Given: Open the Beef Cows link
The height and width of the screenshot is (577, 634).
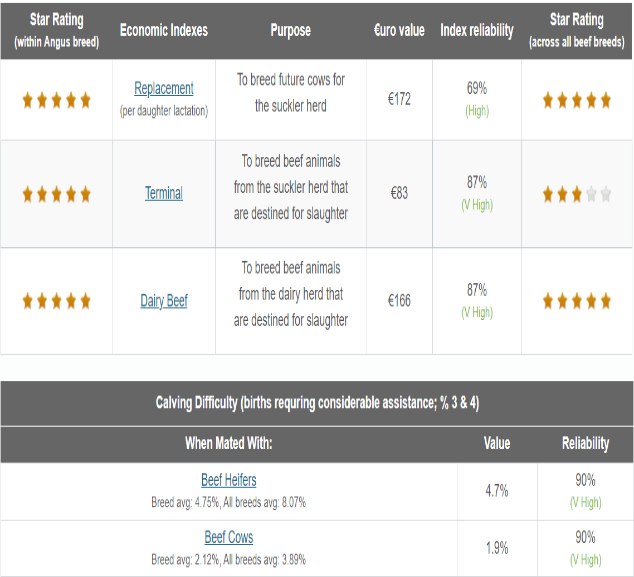Looking at the screenshot, I should click(x=229, y=537).
